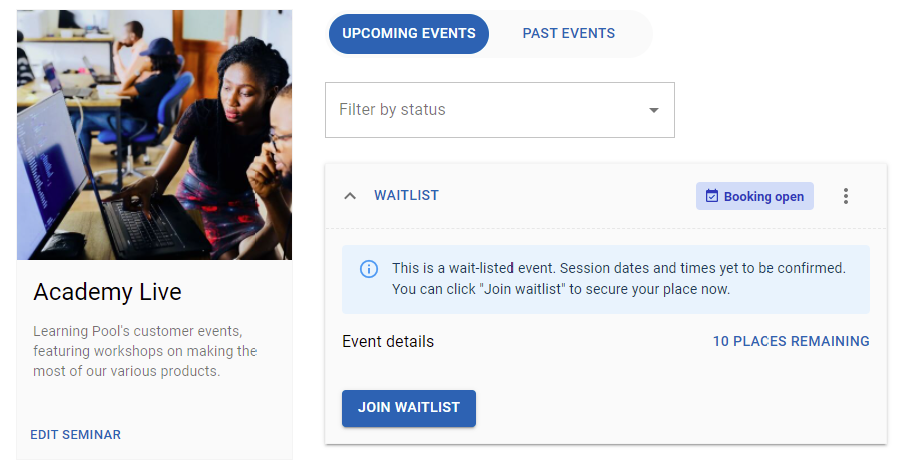Click the info icon in the waitlist notice
The image size is (924, 467).
[369, 269]
